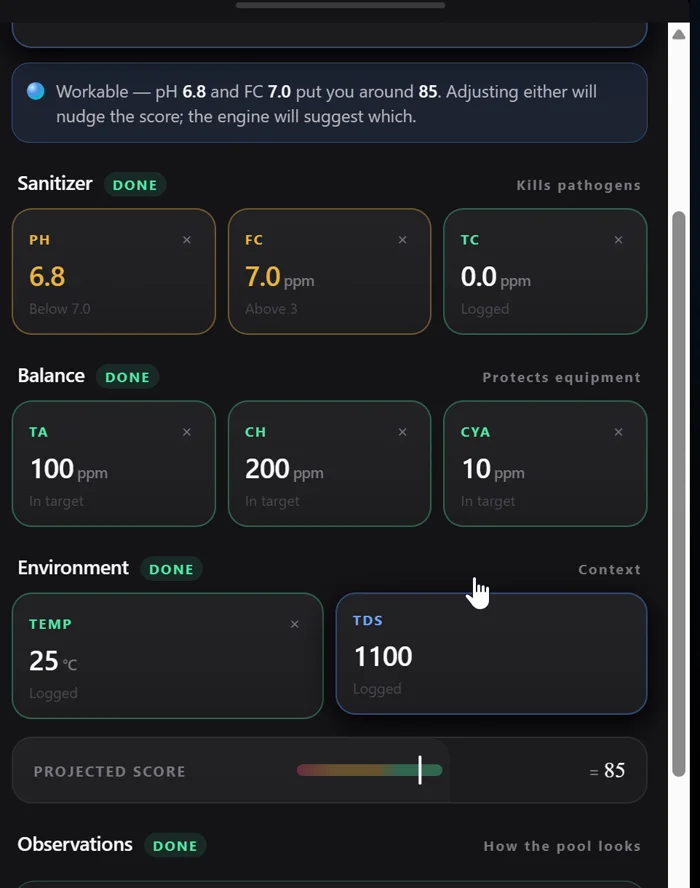The image size is (700, 888).
Task: Clear the TEMP reading with its X
Action: (x=294, y=624)
